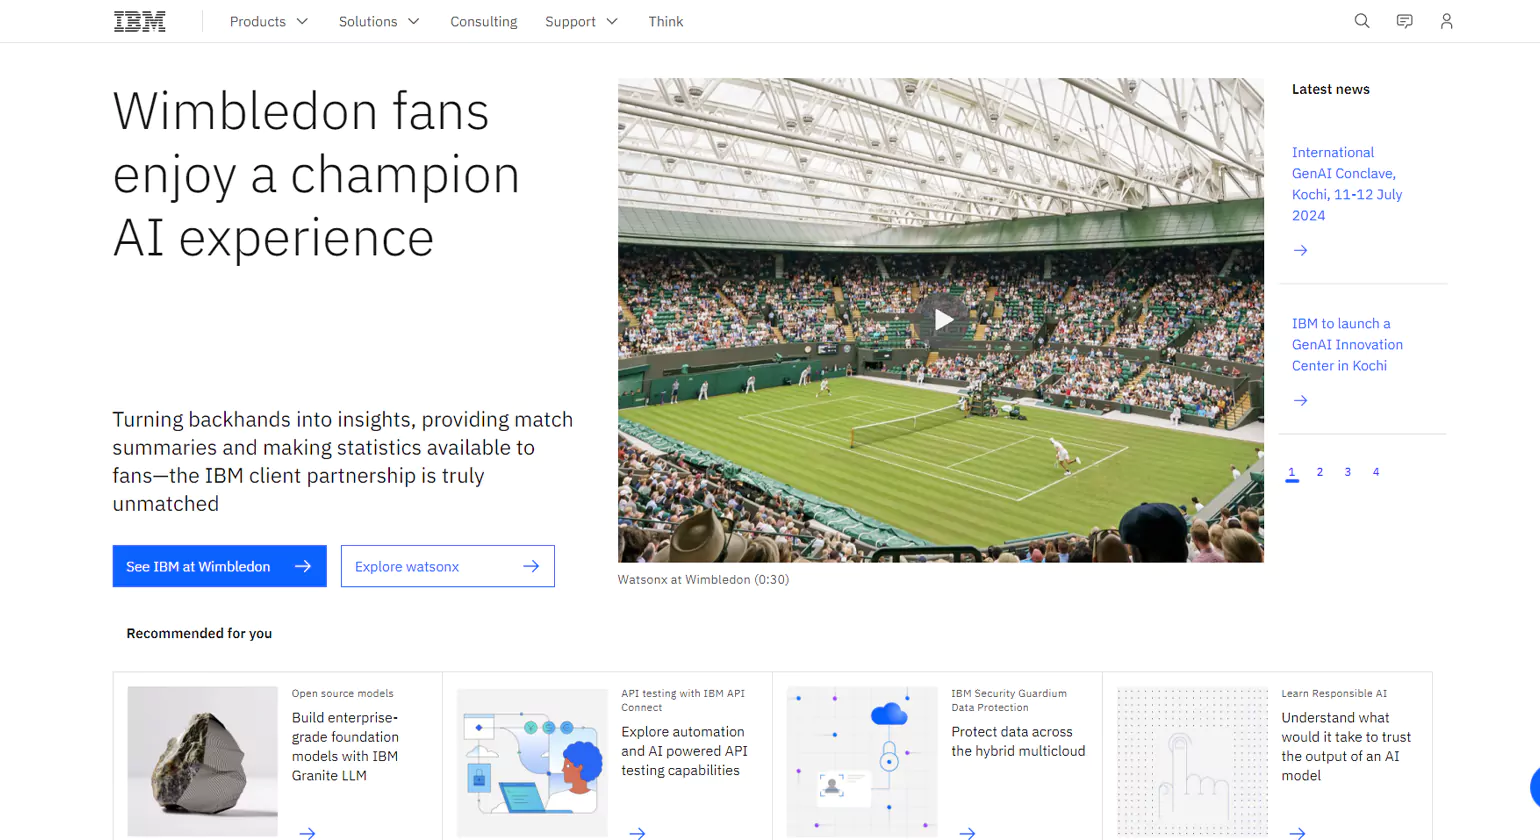Expand the Support dropdown menu
1540x840 pixels.
(x=581, y=21)
